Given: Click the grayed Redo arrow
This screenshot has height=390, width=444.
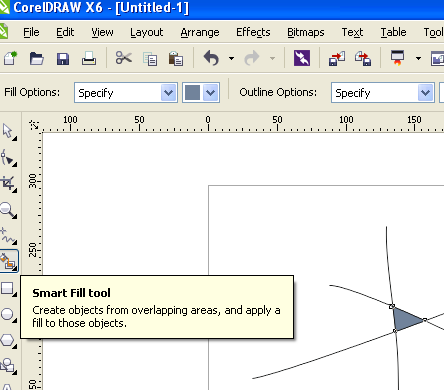Looking at the screenshot, I should 252,58.
